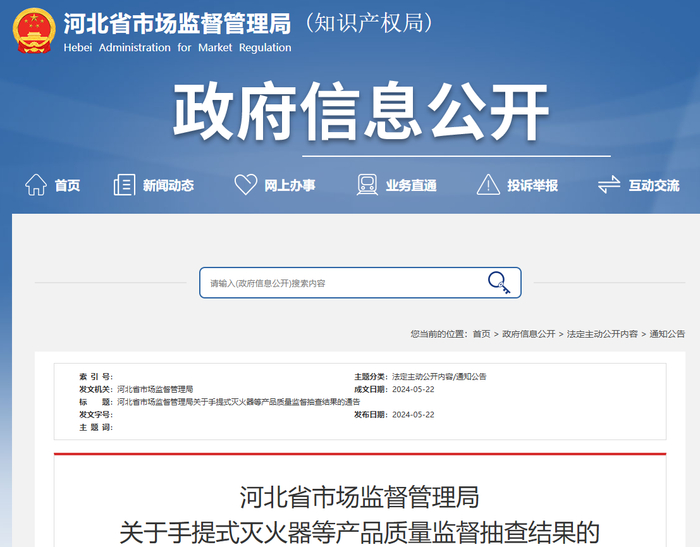This screenshot has width=700, height=547.
Task: Click the article headline line 关于手提式灭火器等产品质量监督抽查结果的
Action: 360,532
